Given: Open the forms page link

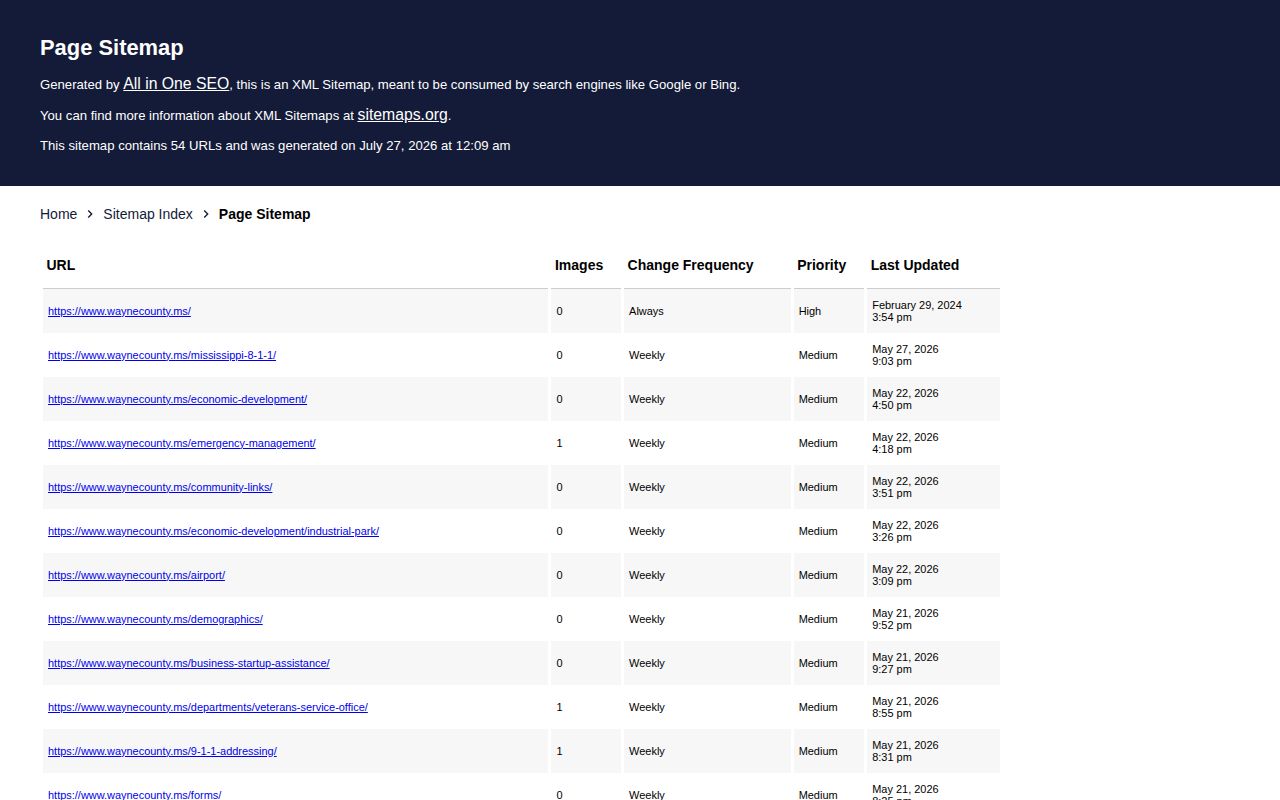Looking at the screenshot, I should click(134, 794).
